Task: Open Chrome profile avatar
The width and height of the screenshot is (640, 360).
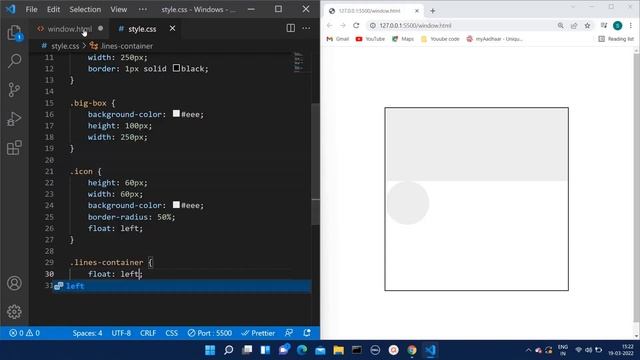Action: (x=618, y=25)
